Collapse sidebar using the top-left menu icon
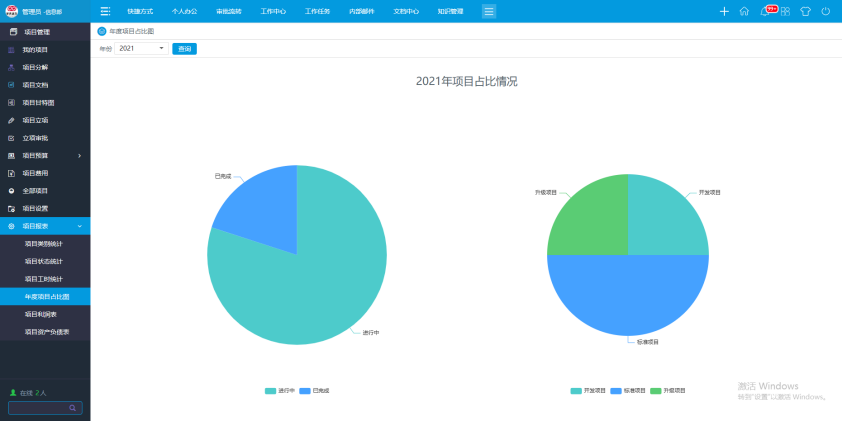 pyautogui.click(x=105, y=11)
